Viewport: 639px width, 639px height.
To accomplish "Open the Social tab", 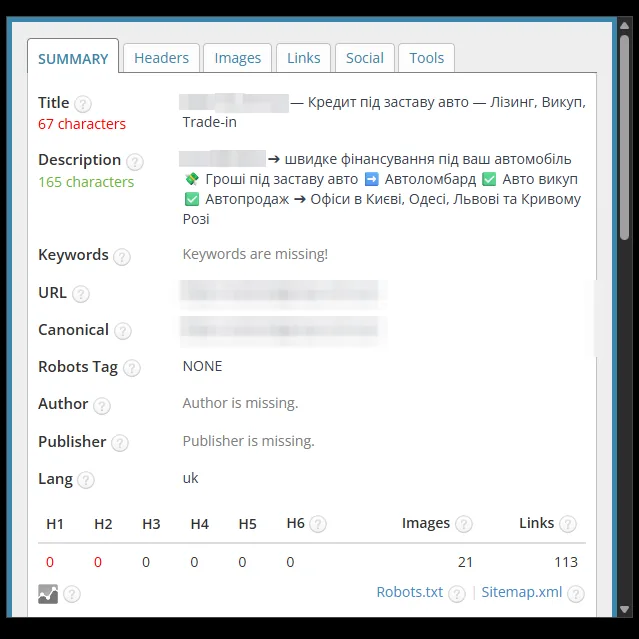I will point(365,58).
